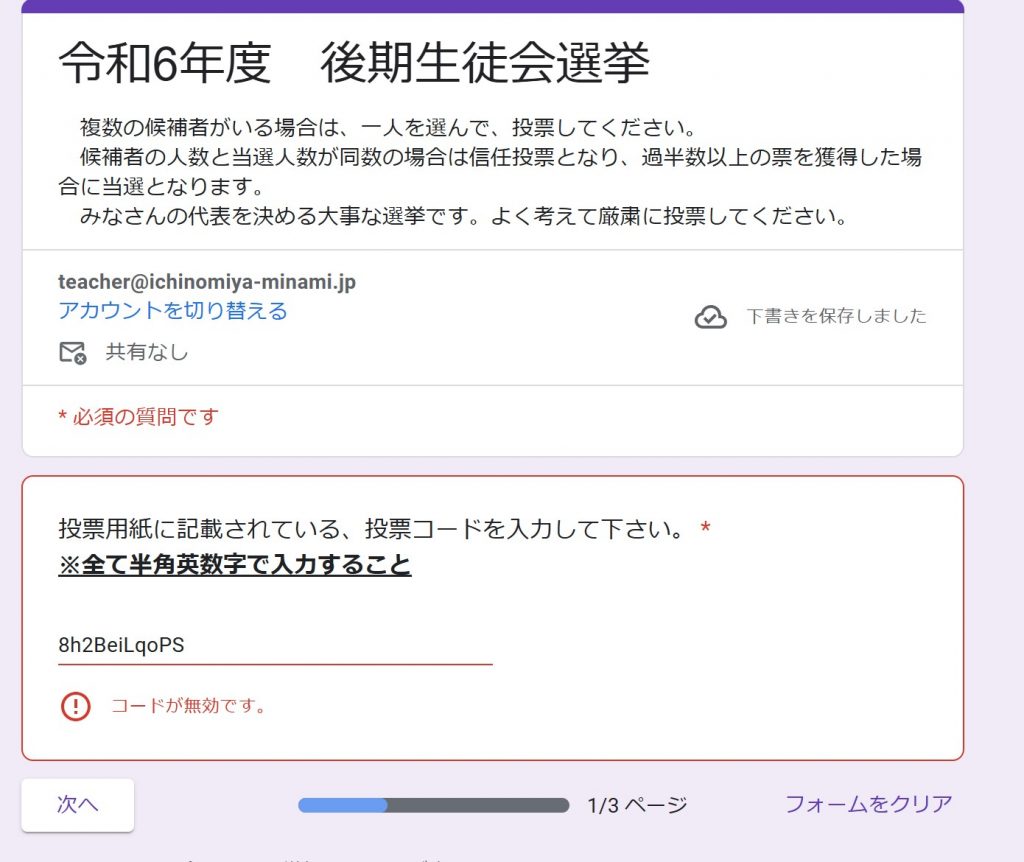Viewport: 1024px width, 862px height.
Task: Click the 必須の質問です notice
Action: 138,417
